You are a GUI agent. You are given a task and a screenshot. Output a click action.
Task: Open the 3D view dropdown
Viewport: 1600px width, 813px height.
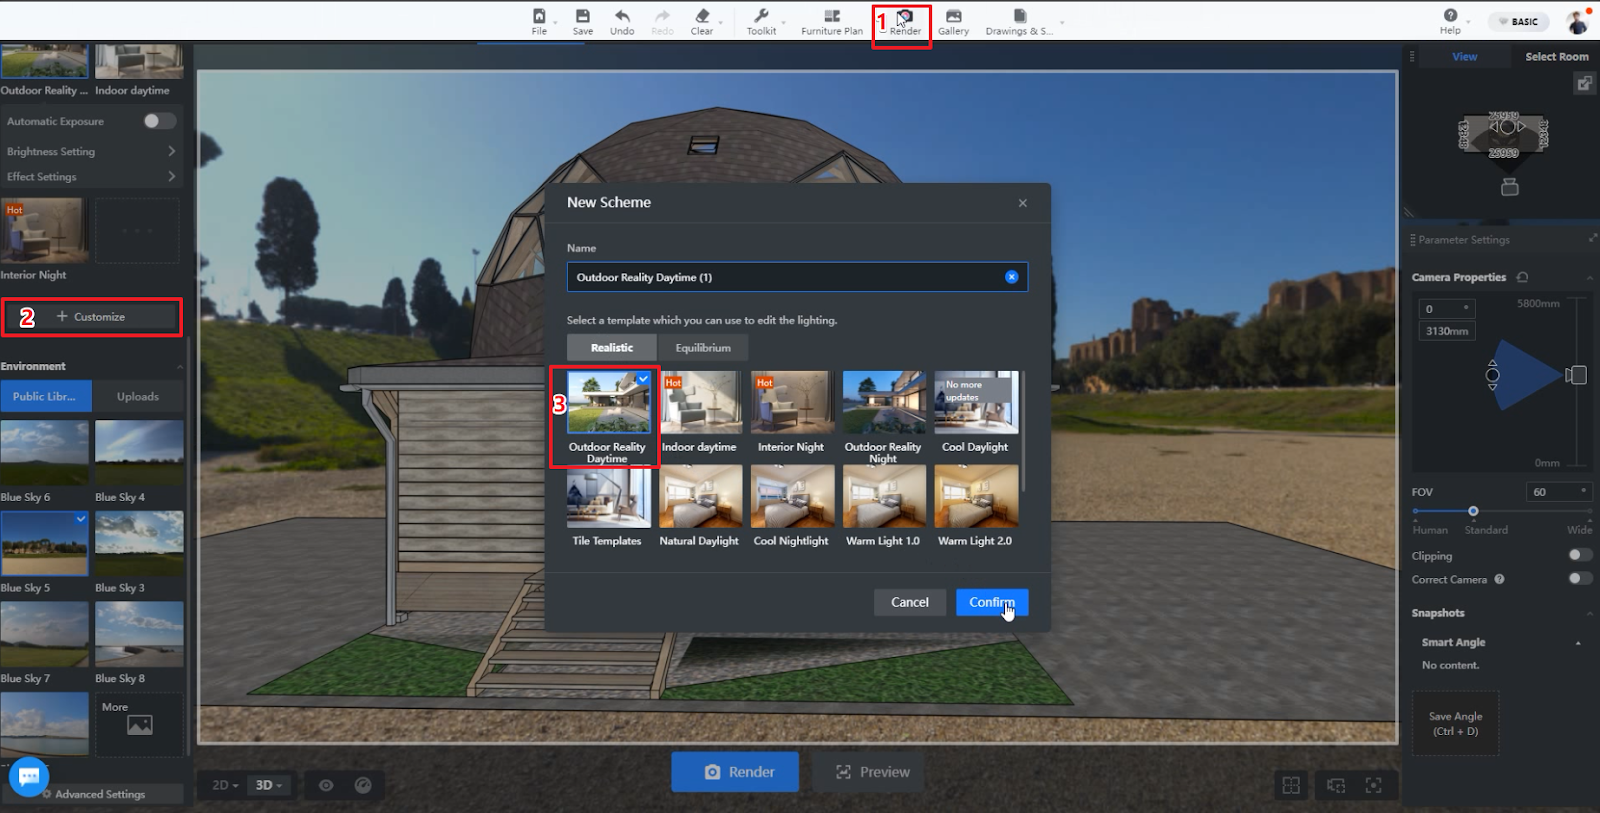(268, 785)
